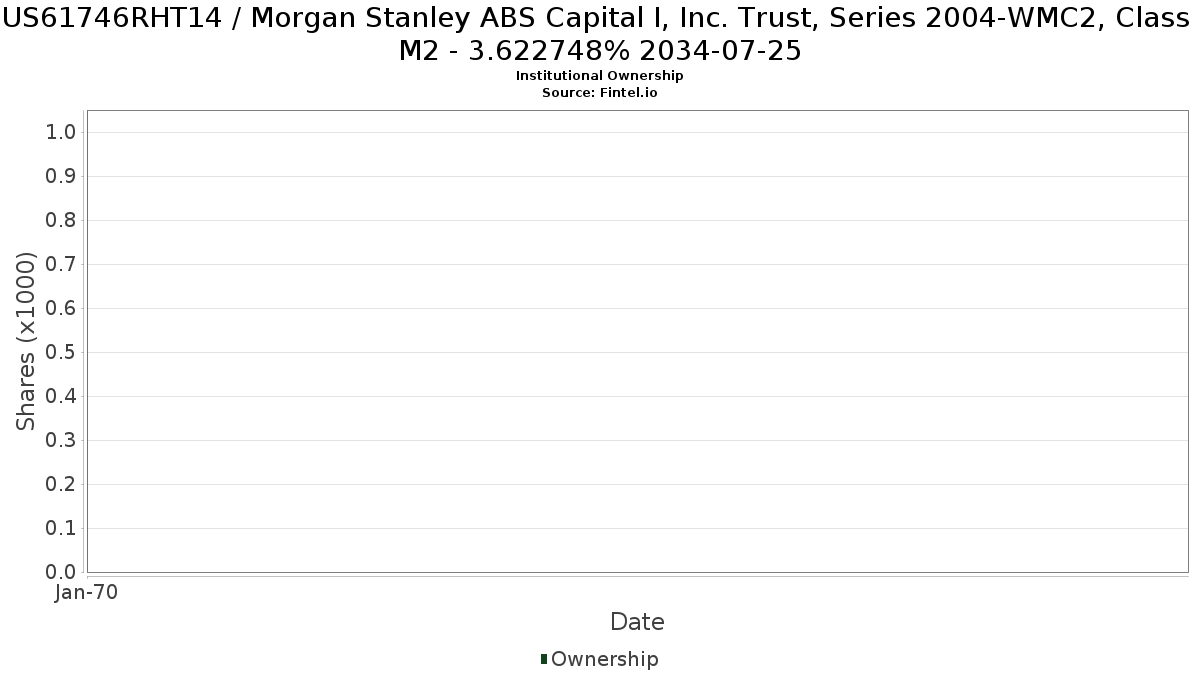The image size is (1200, 675).
Task: Click the 0.0 y-axis tick label
Action: [61, 572]
